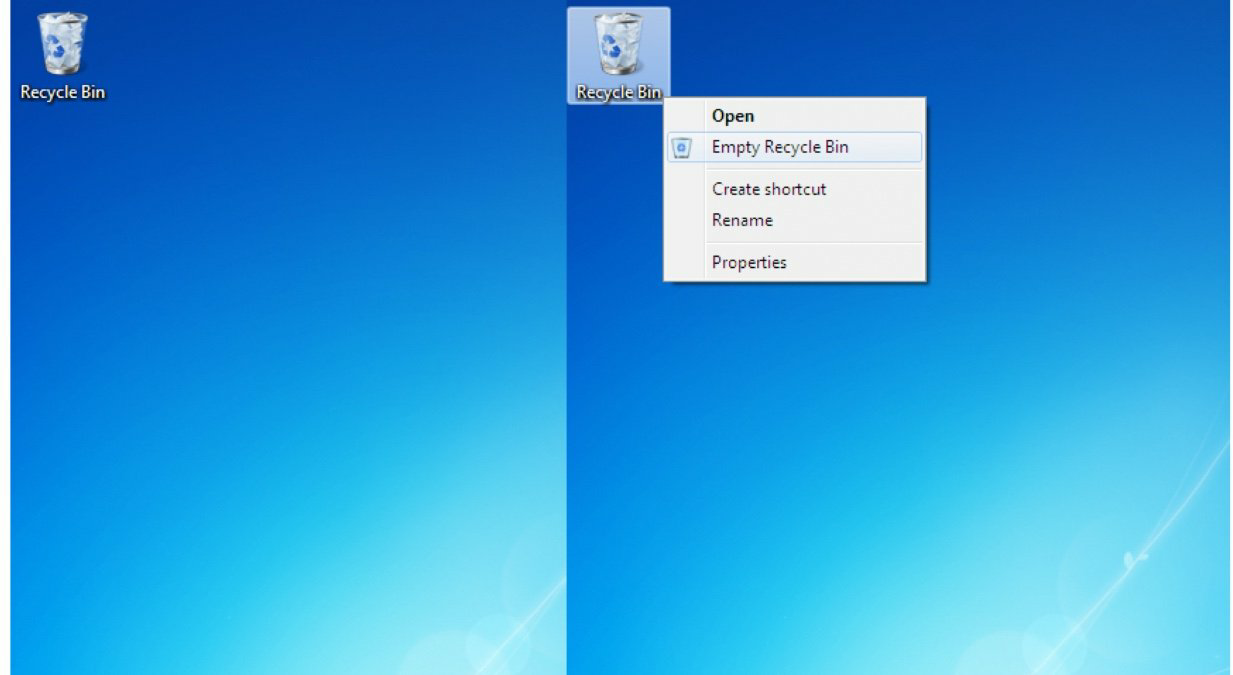Image resolution: width=1233 pixels, height=675 pixels.
Task: Click the highlighted Recycle Bin icon above context menu
Action: tap(619, 44)
